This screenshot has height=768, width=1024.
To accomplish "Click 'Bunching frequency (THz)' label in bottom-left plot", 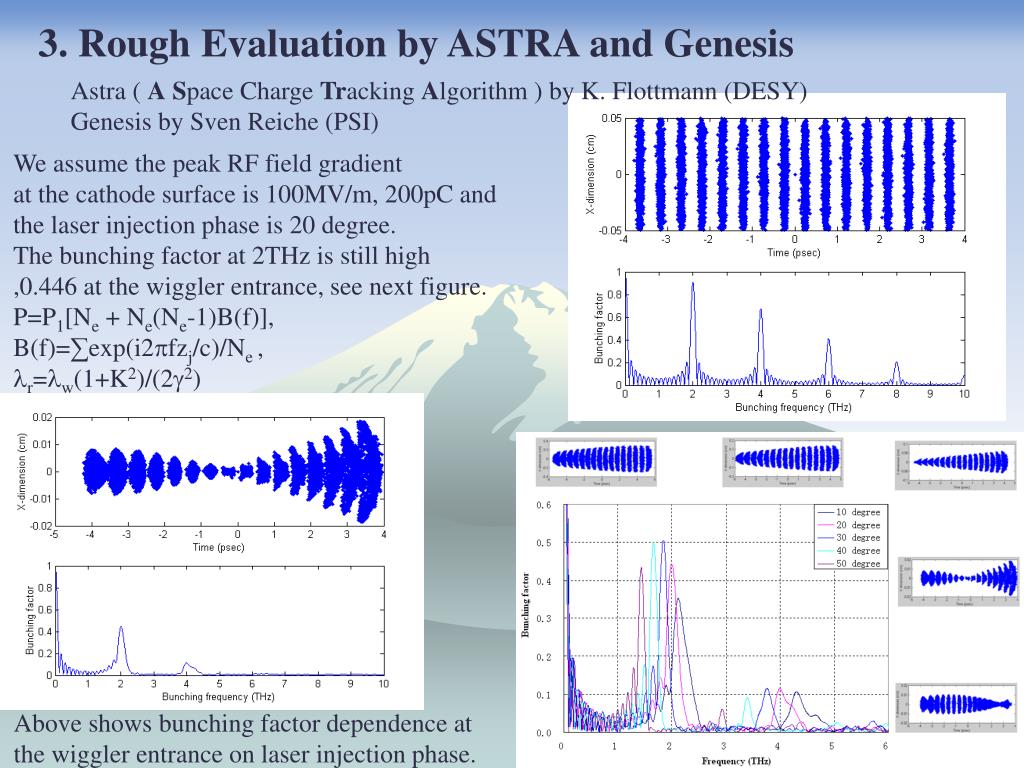I will (x=218, y=697).
